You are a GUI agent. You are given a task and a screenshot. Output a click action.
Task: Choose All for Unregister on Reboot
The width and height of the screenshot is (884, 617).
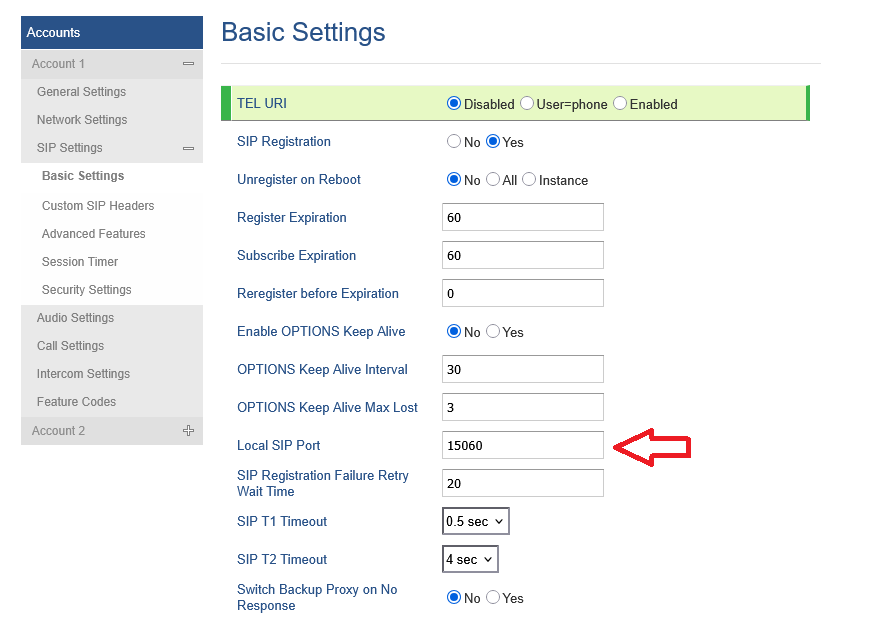click(493, 180)
